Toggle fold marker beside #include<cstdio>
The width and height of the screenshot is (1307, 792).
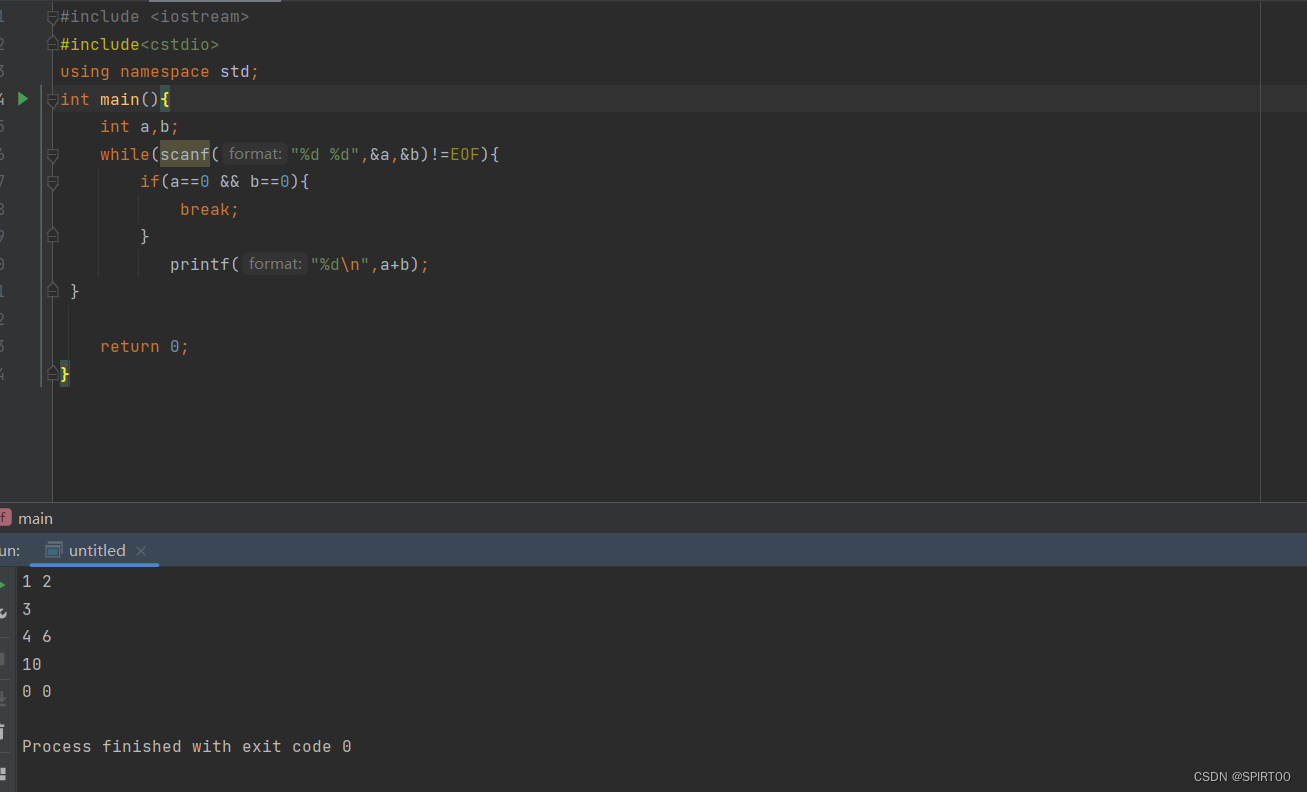pos(53,44)
